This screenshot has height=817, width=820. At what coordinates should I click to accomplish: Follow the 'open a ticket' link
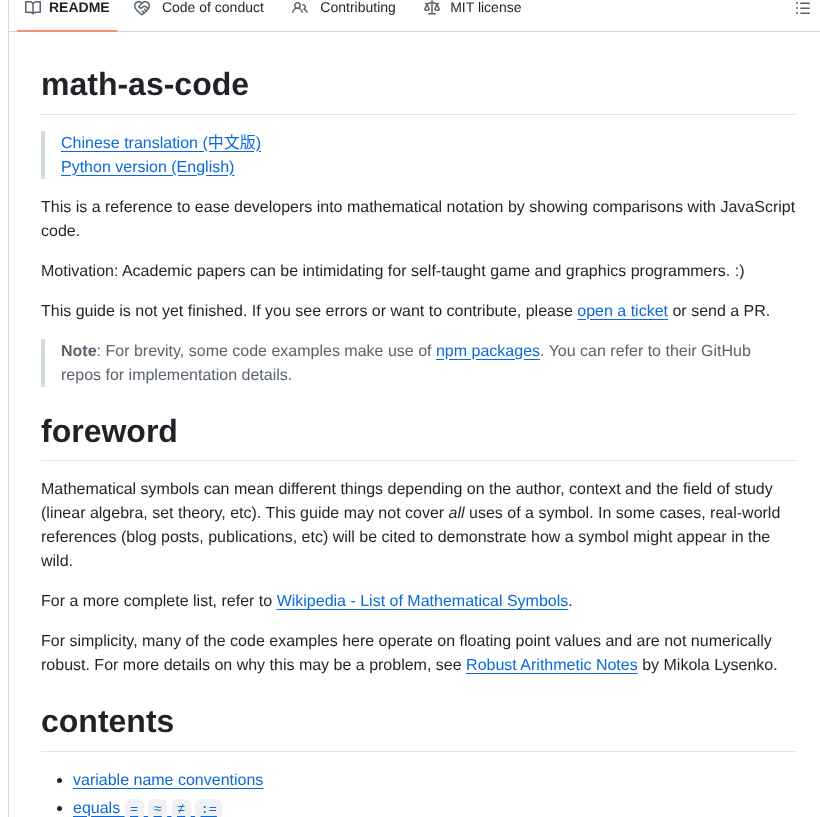tap(622, 311)
